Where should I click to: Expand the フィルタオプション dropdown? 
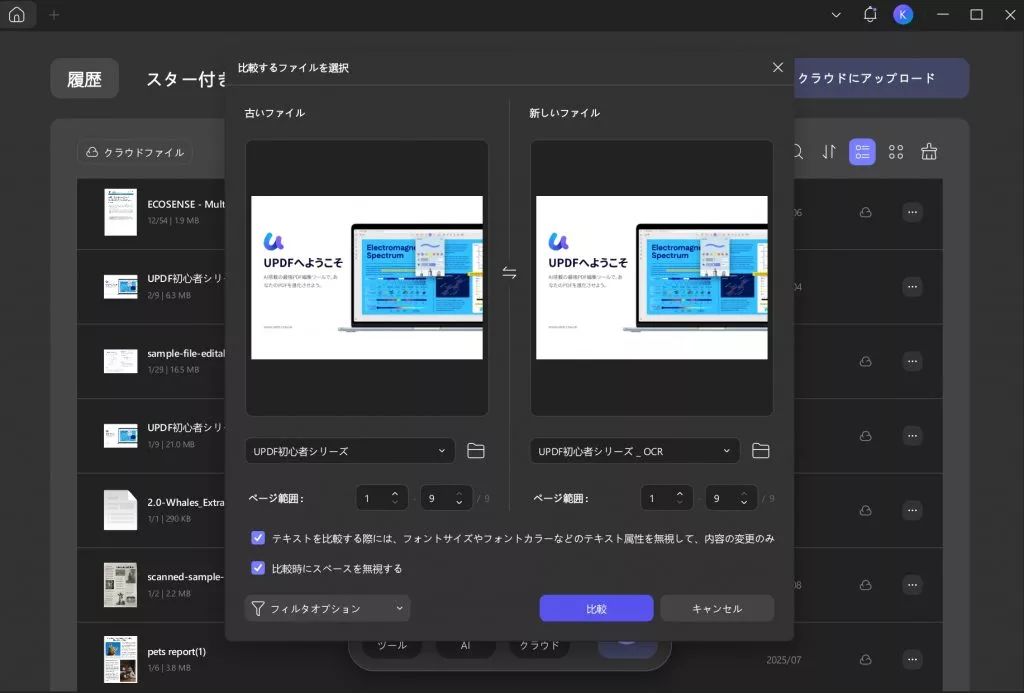327,608
